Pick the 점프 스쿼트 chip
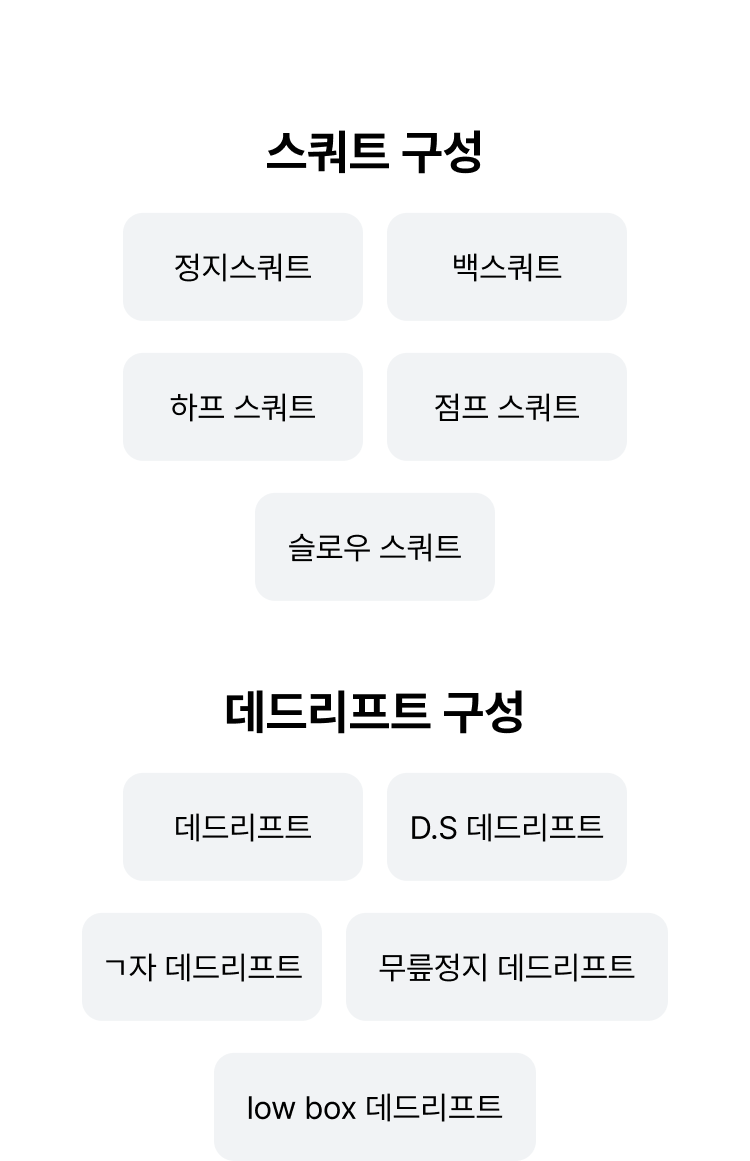Screen dimensions: 750x1161 [506, 406]
